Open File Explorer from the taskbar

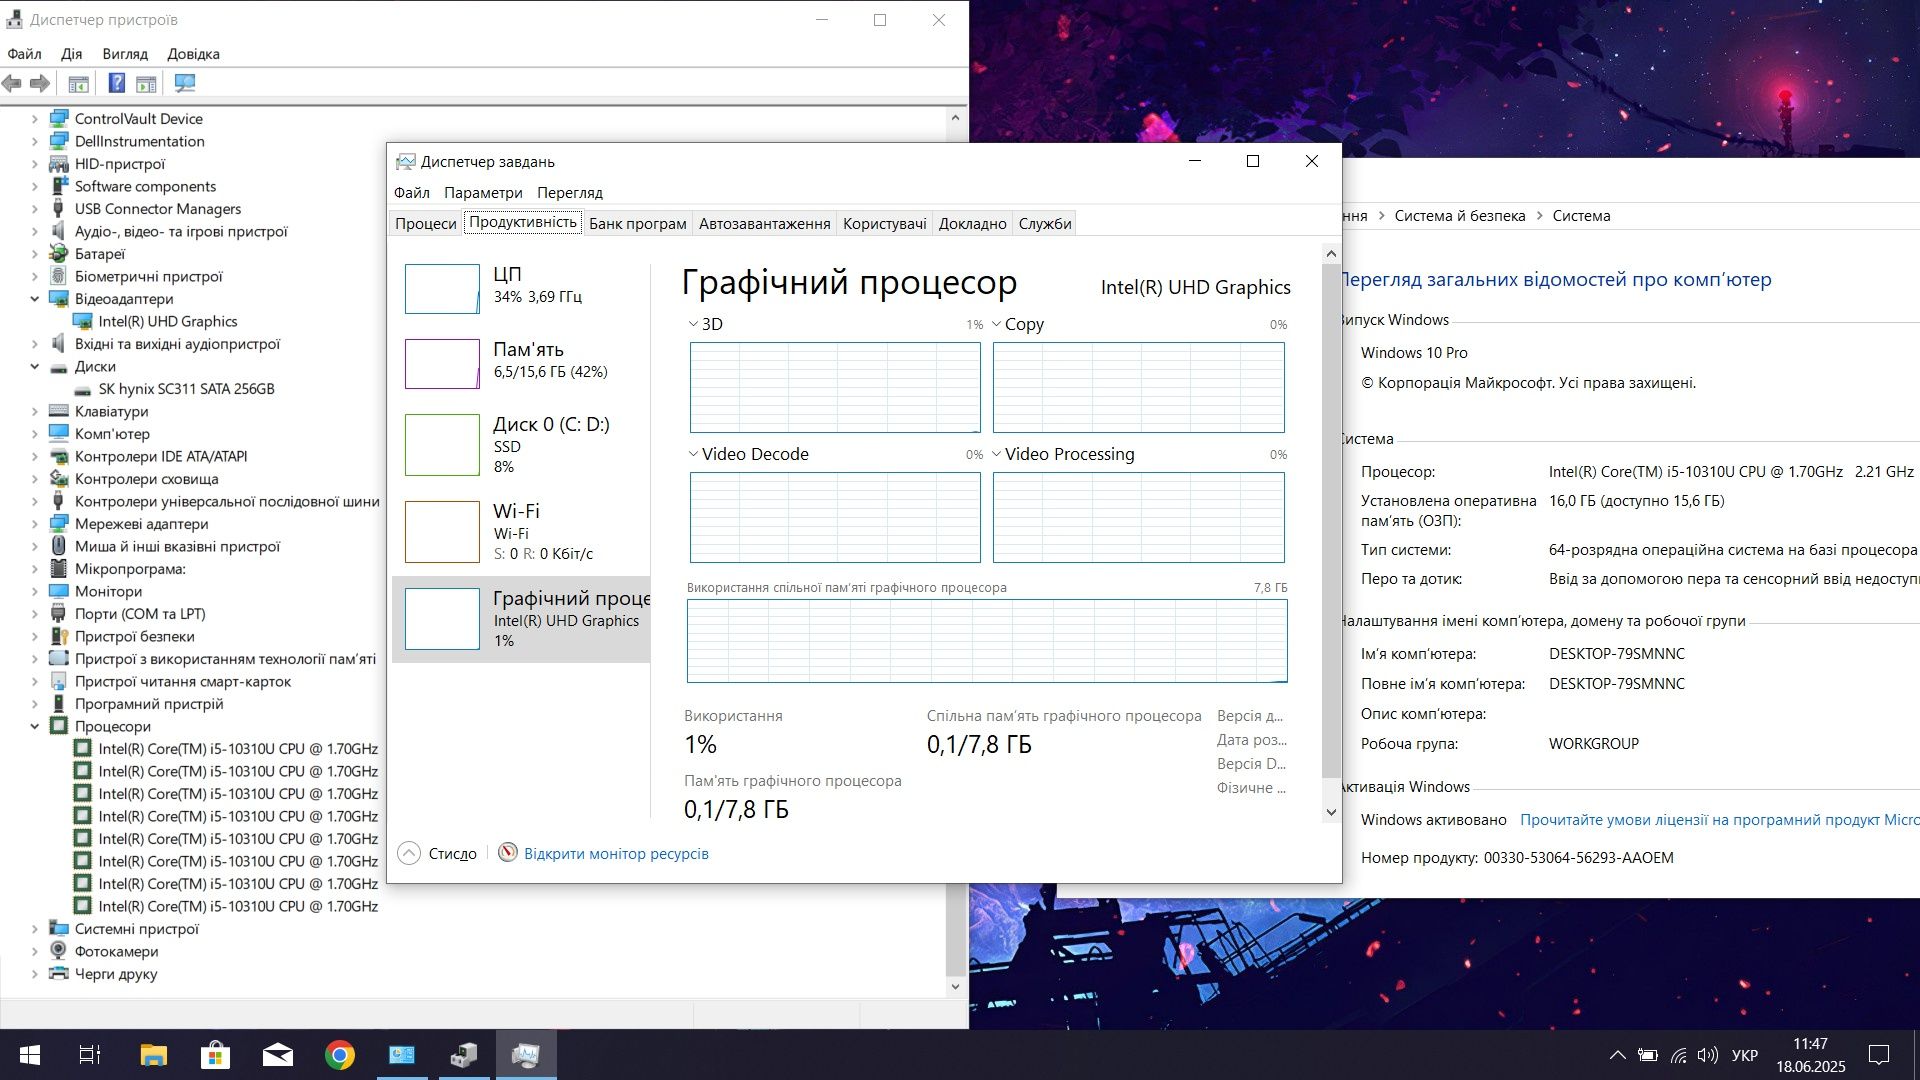click(153, 1055)
